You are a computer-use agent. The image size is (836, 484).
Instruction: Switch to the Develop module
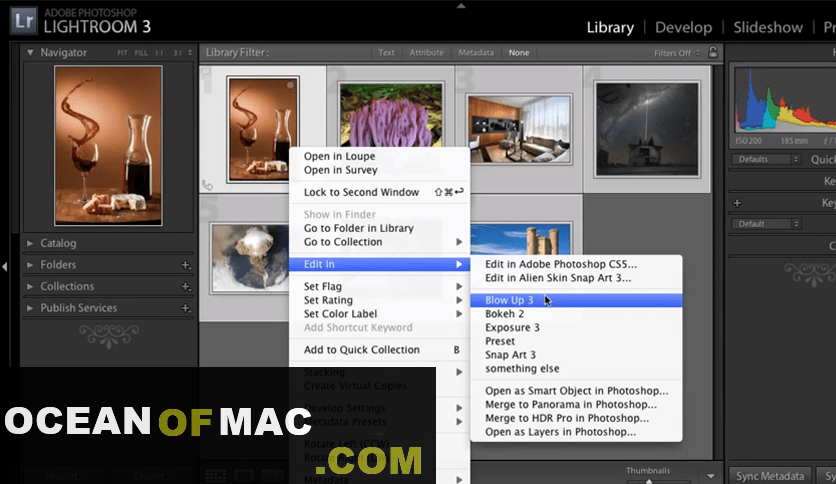click(x=684, y=27)
